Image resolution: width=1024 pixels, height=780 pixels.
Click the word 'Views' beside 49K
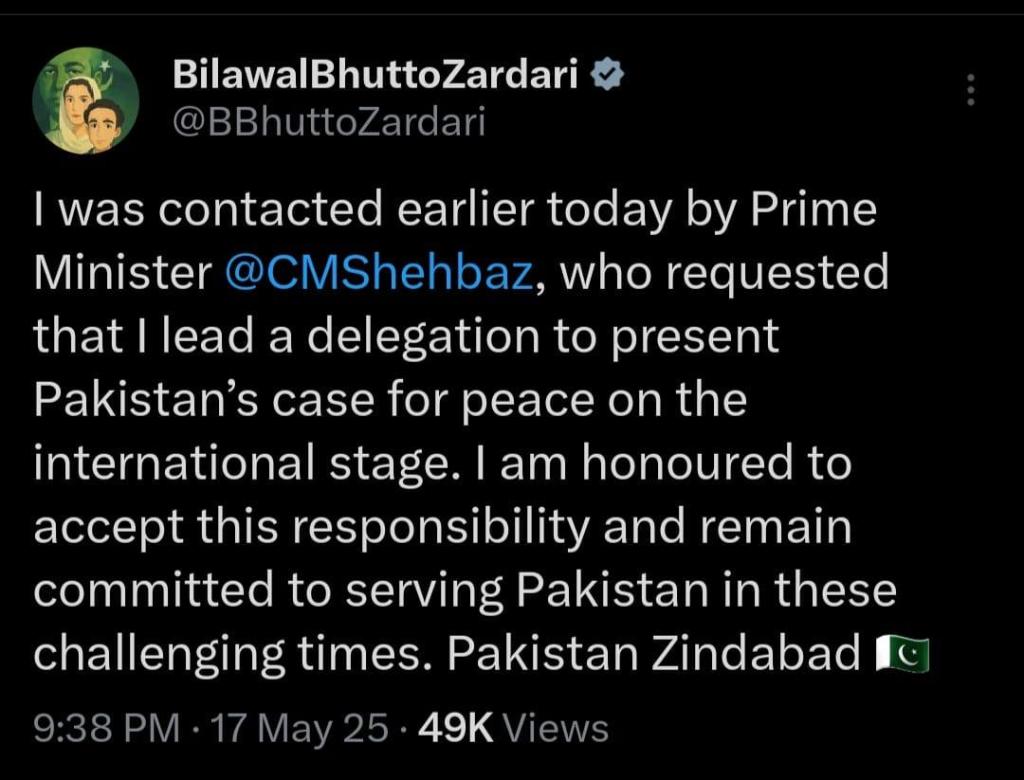click(x=556, y=728)
